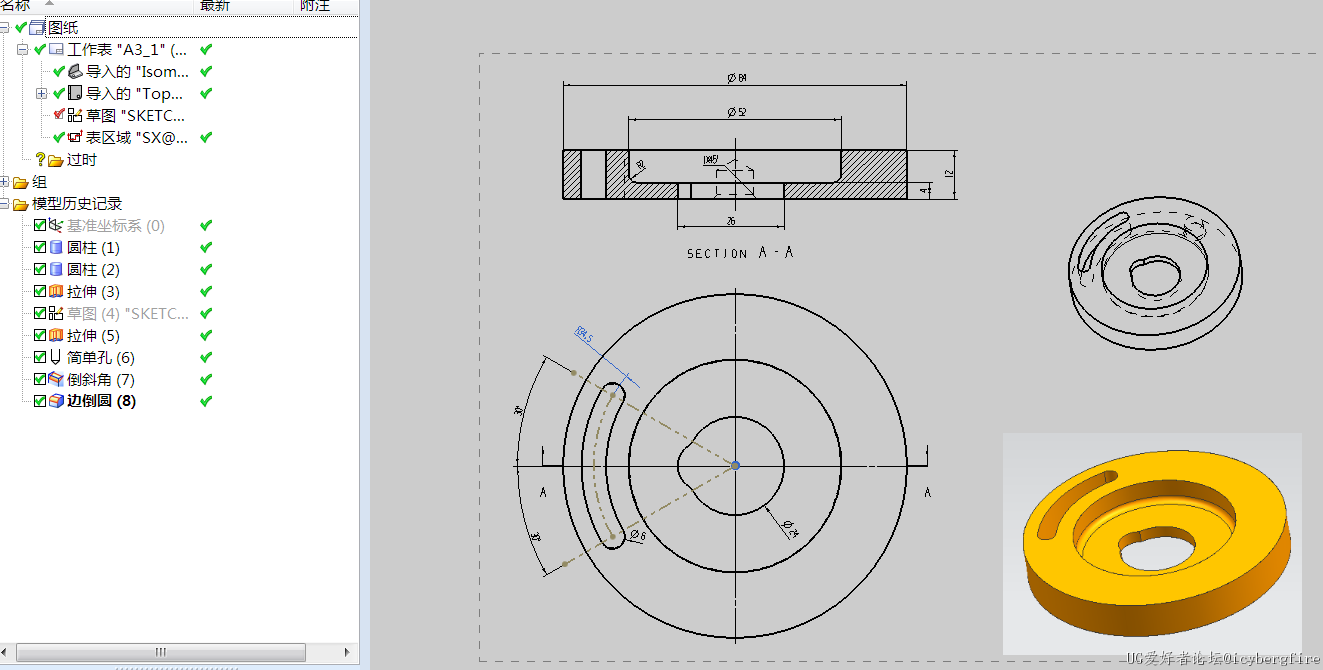Select the 过时 tree item label
Viewport: 1323px width, 670px height.
click(82, 160)
